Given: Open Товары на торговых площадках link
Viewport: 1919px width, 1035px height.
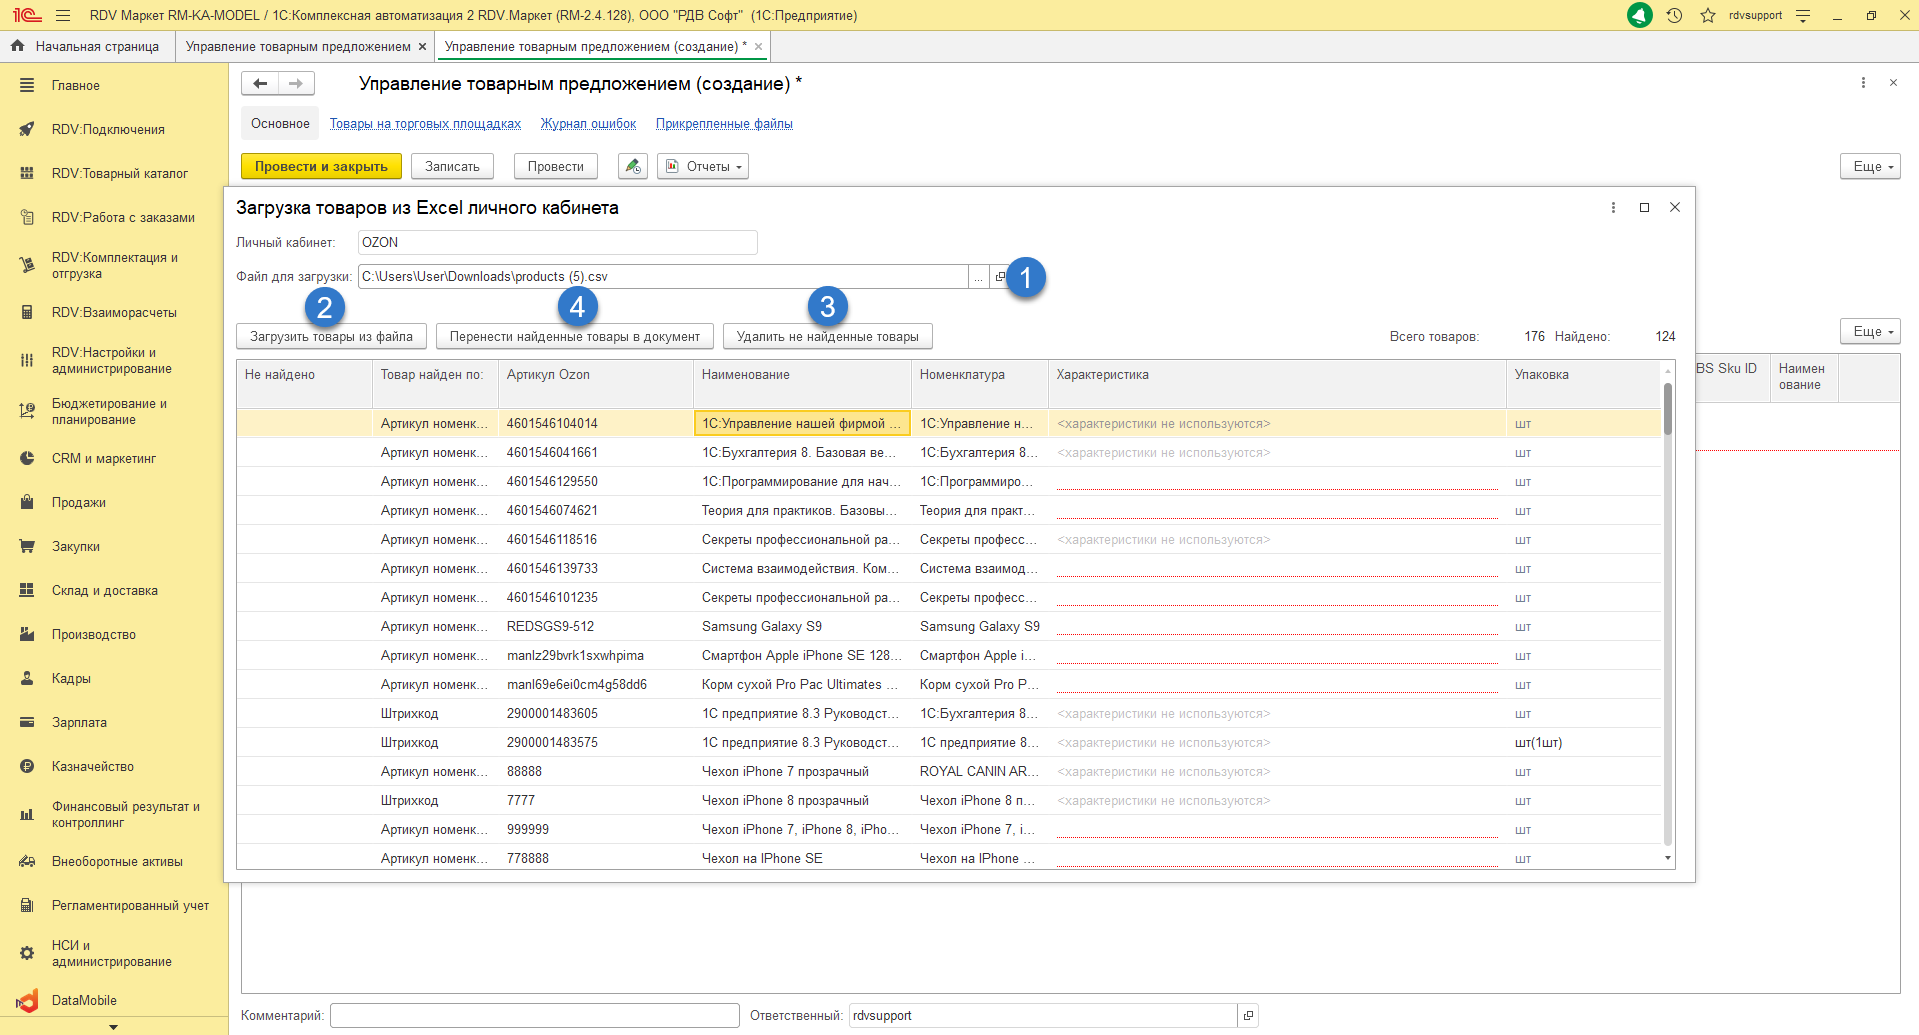Looking at the screenshot, I should 425,124.
